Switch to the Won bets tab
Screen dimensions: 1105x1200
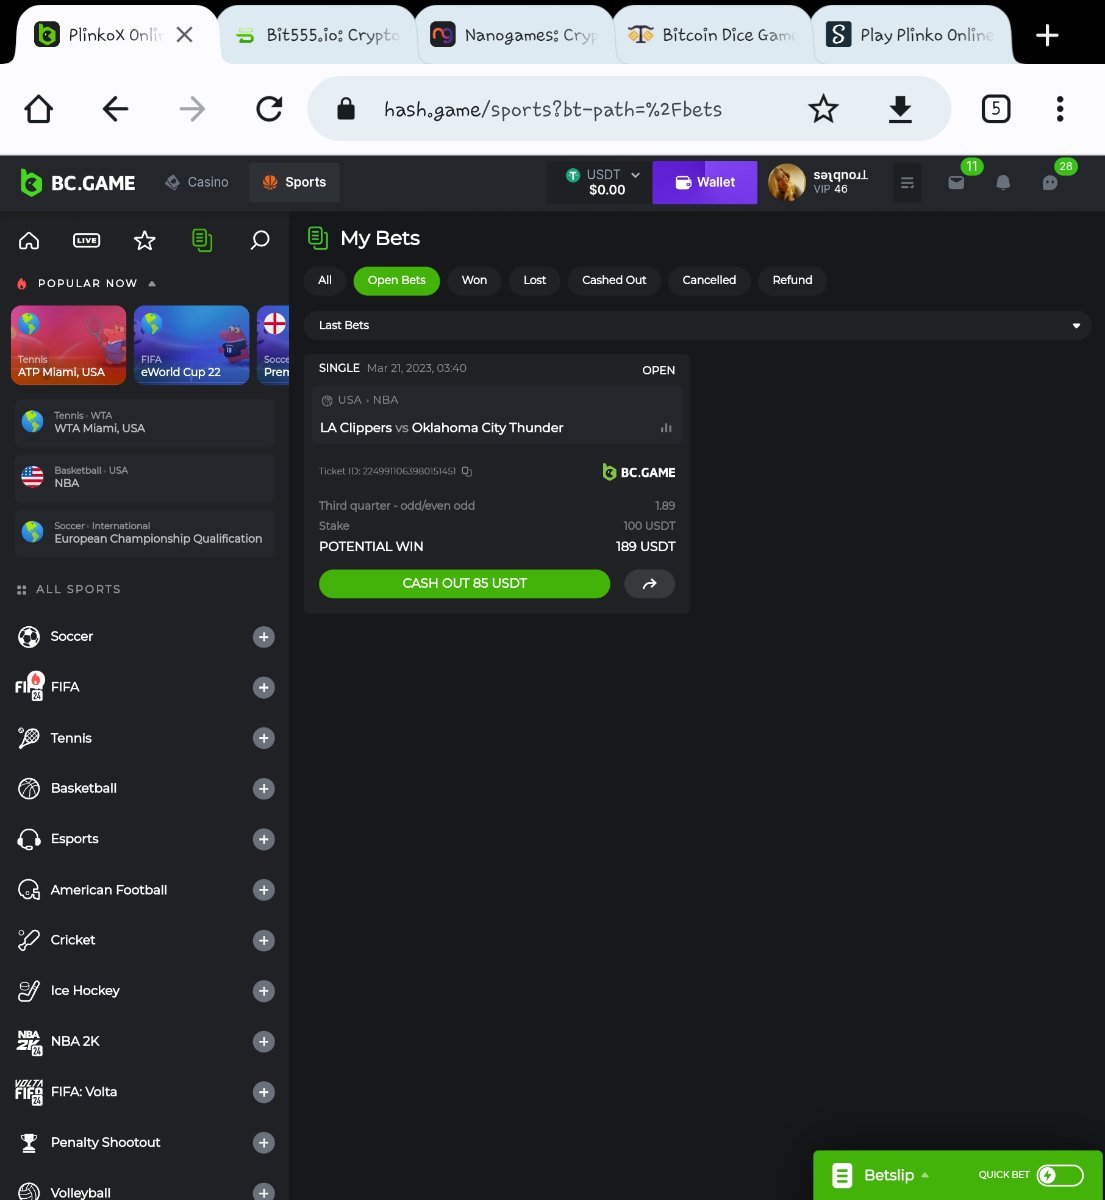tap(474, 280)
